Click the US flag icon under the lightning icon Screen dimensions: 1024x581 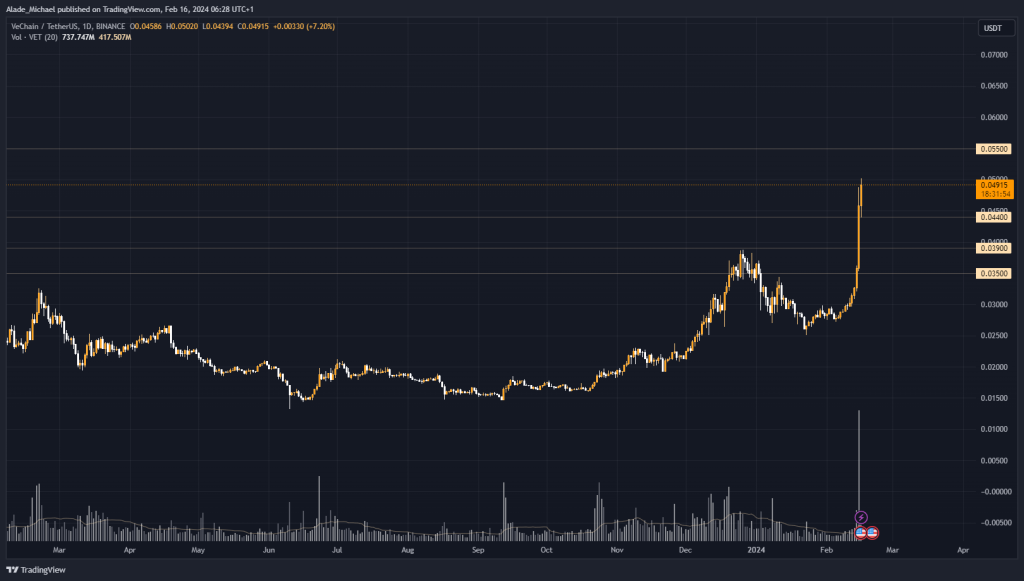[861, 533]
